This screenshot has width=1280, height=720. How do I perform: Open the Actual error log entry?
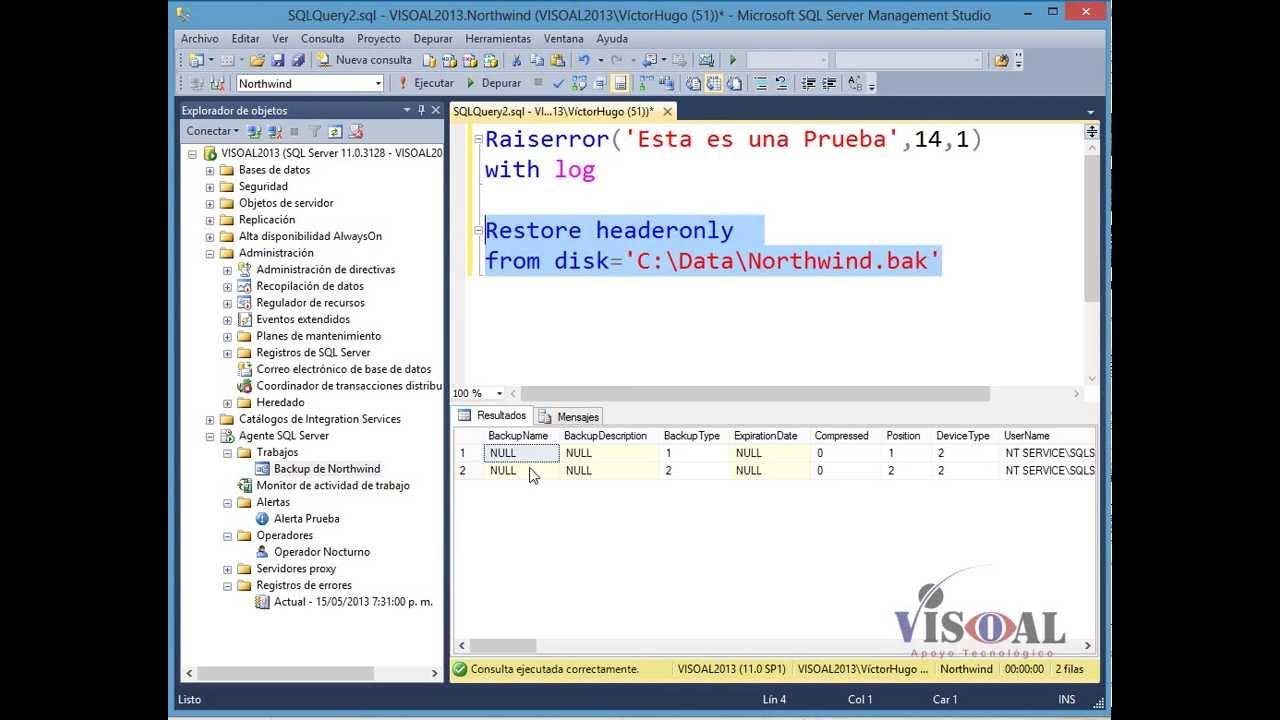pos(353,602)
